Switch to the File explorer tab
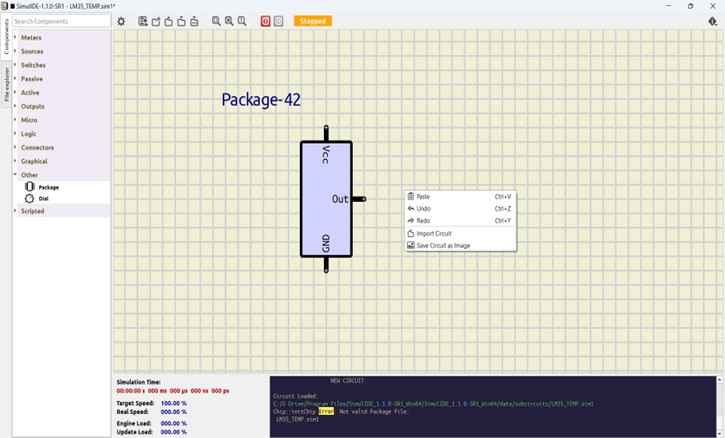725x438 pixels. [6, 85]
